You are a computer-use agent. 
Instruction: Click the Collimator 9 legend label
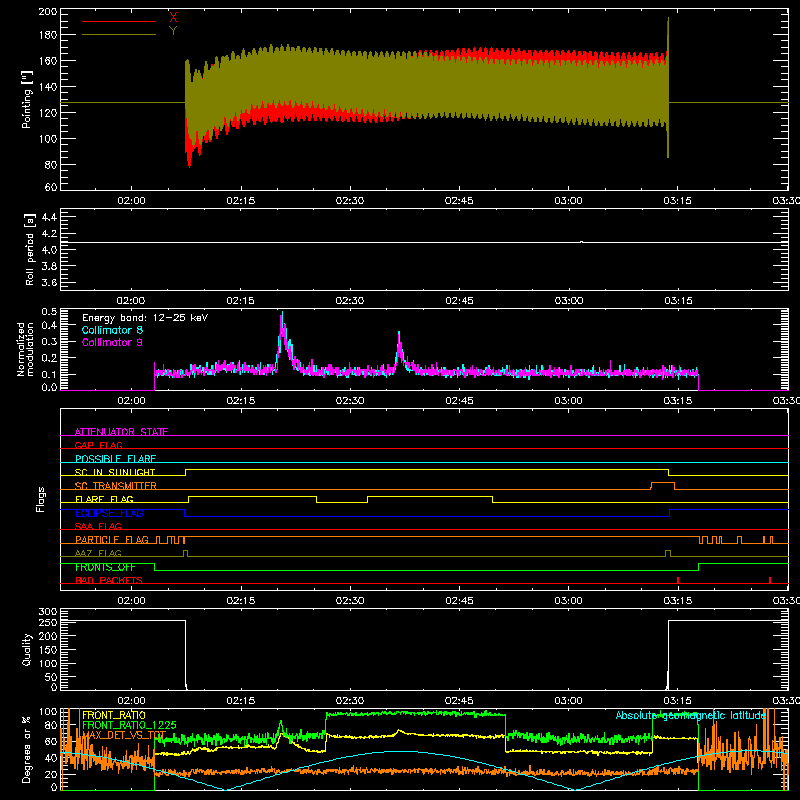point(112,342)
